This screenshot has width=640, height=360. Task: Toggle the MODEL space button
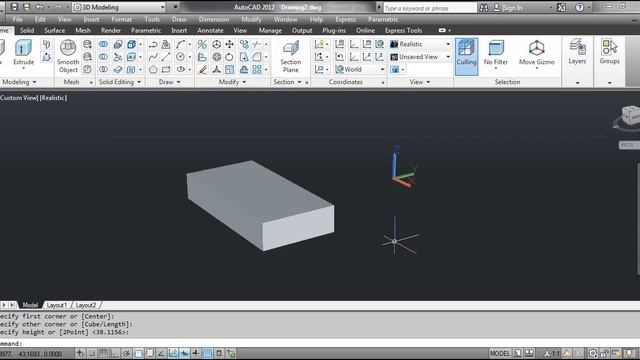point(500,353)
